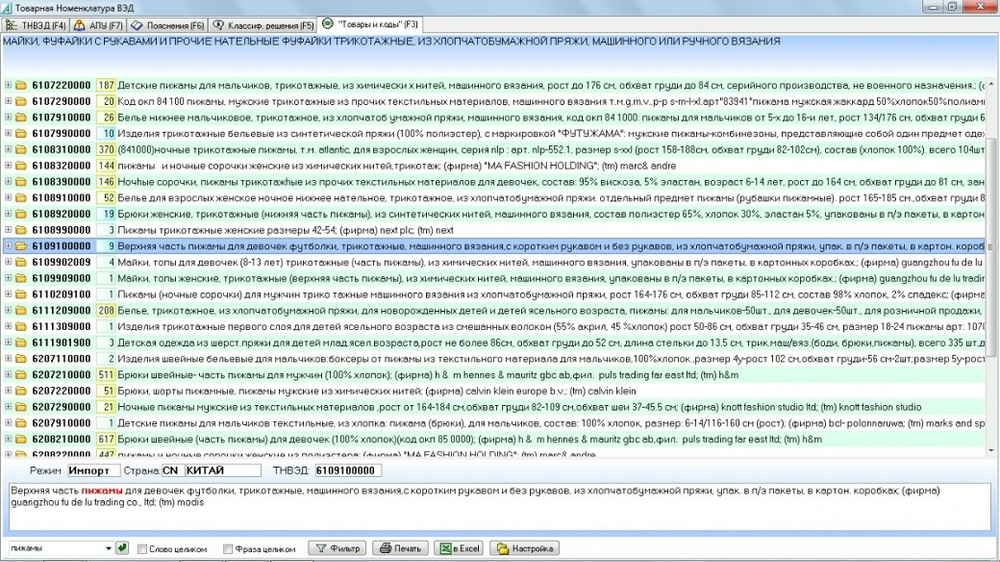
Task: Click the folder icon of row 6109100000
Action: tap(21, 246)
